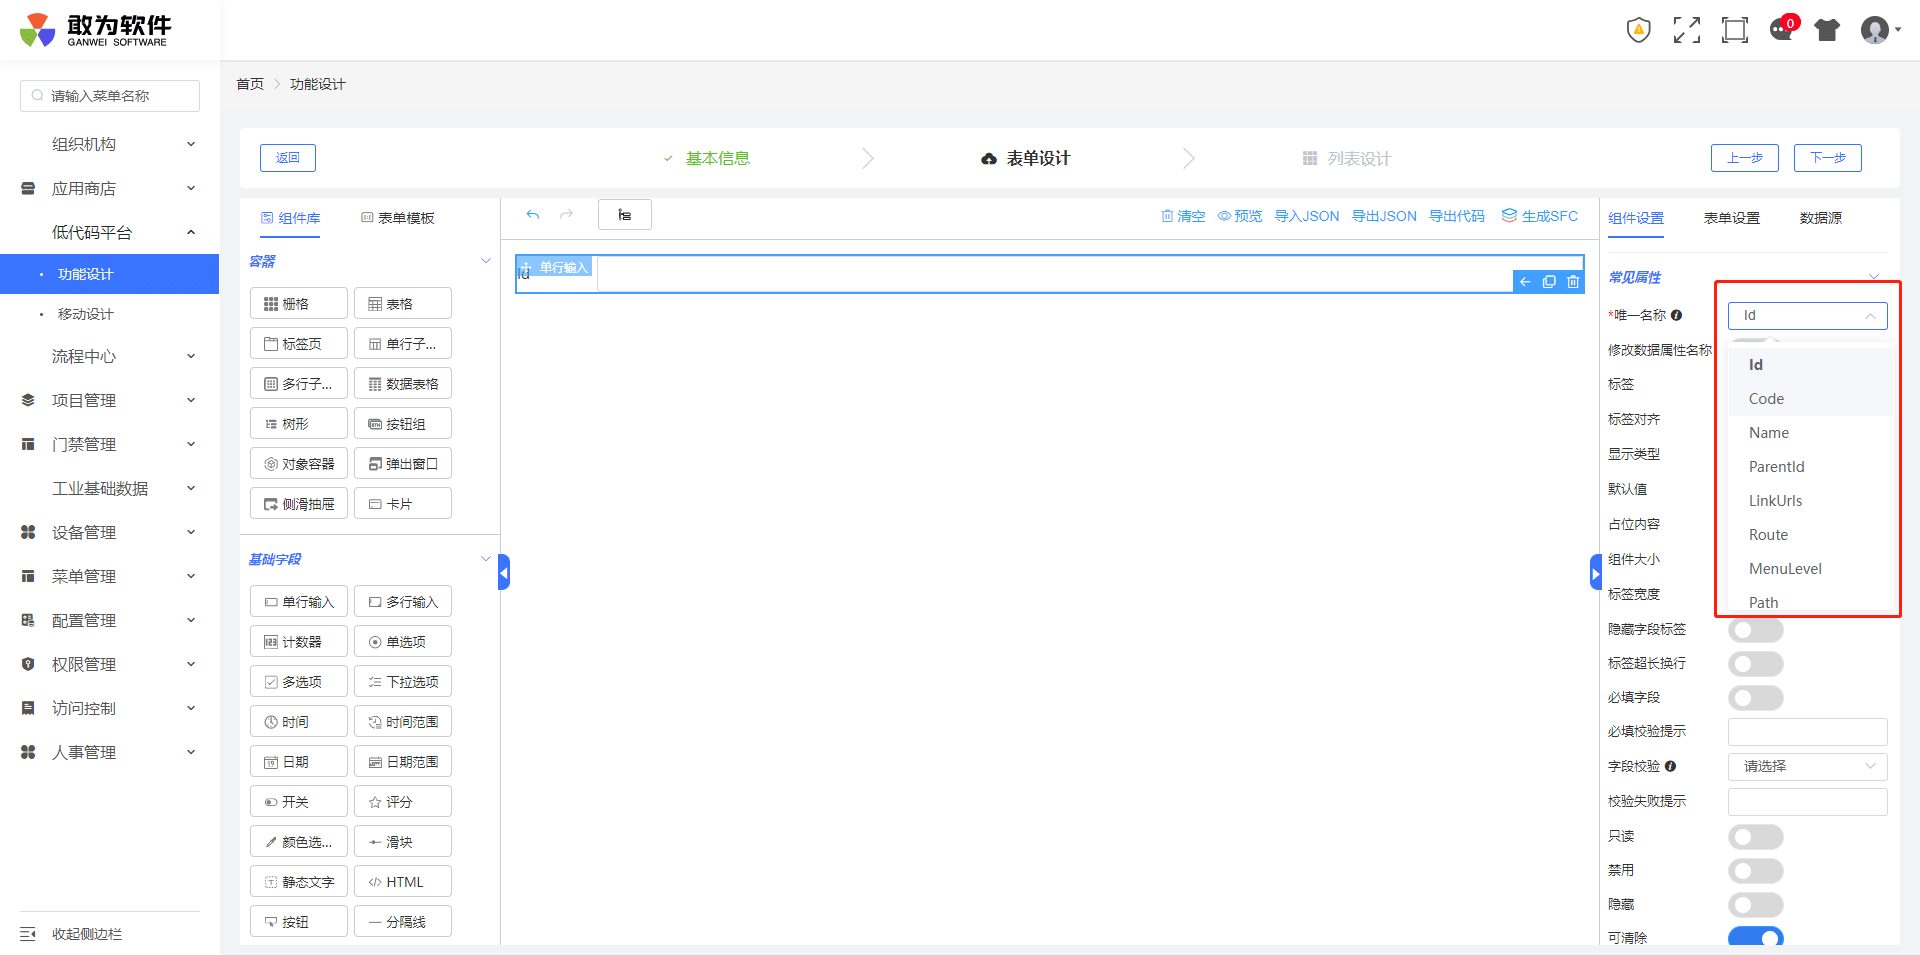Add the 评分 rating field
Viewport: 1920px width, 955px height.
pyautogui.click(x=403, y=801)
